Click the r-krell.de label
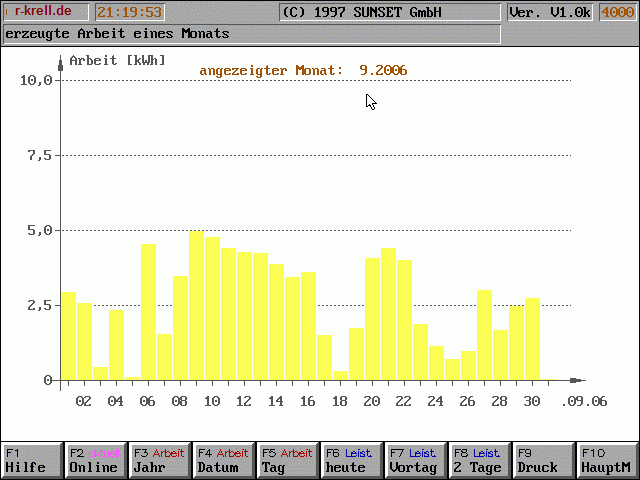Image resolution: width=640 pixels, height=480 pixels. coord(45,12)
